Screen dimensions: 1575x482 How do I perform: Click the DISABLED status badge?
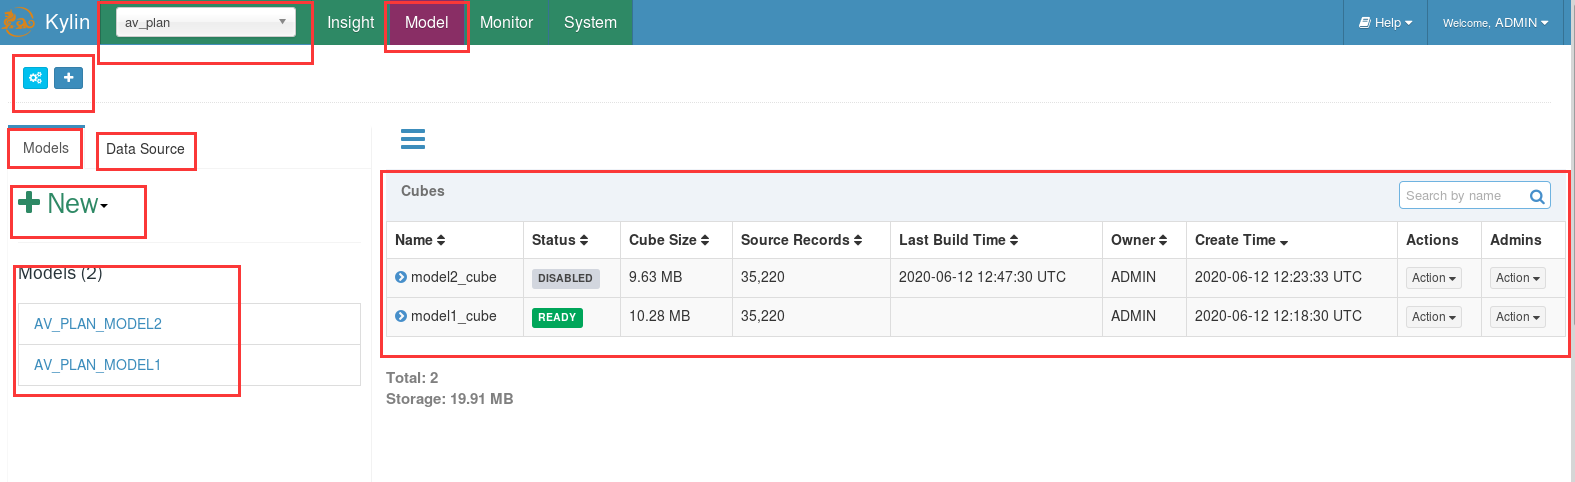coord(565,278)
